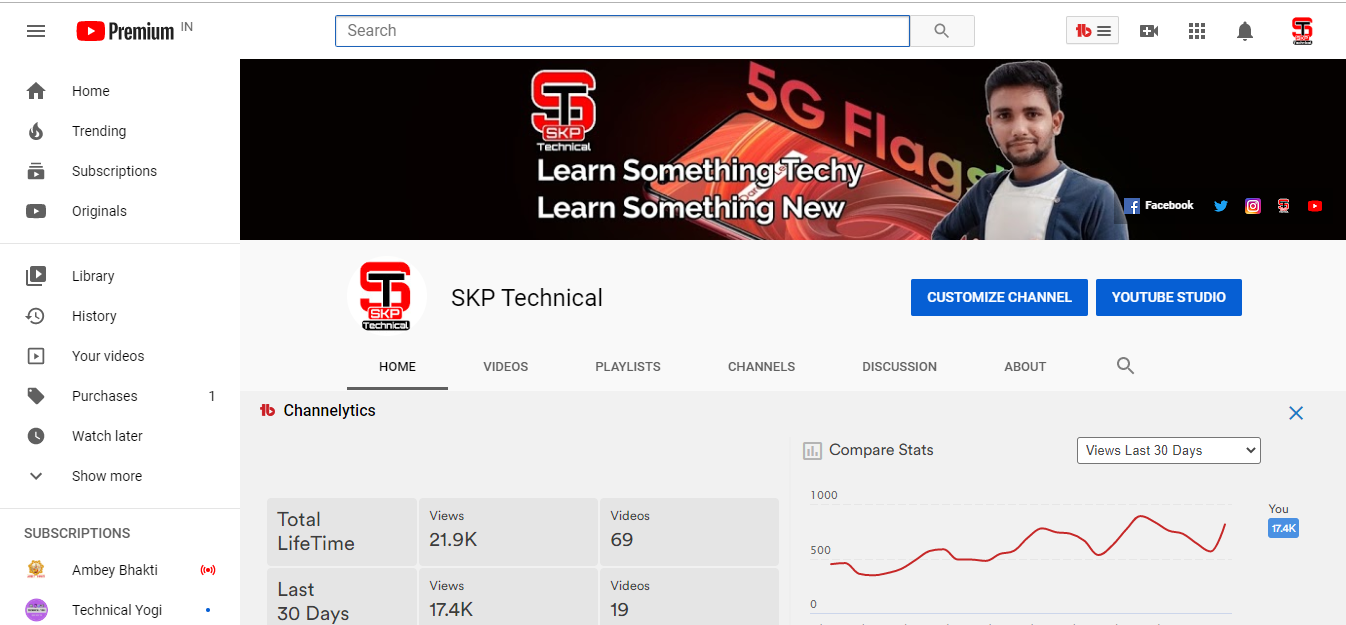Click the Twitter bird banner icon

(x=1220, y=206)
